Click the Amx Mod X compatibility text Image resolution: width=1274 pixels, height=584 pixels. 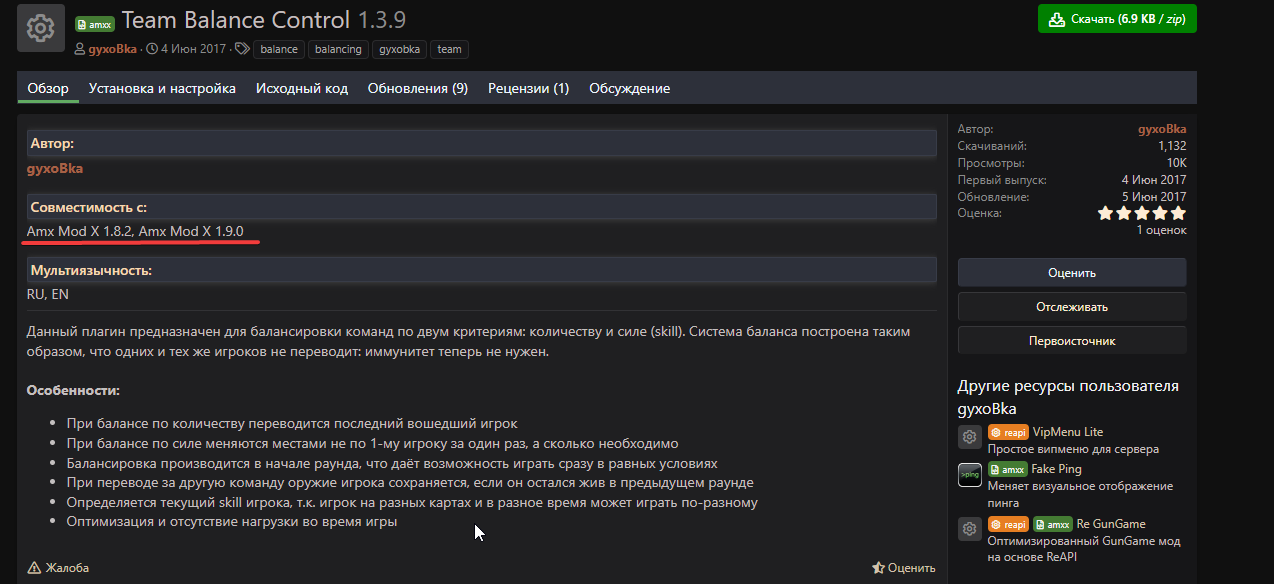135,231
